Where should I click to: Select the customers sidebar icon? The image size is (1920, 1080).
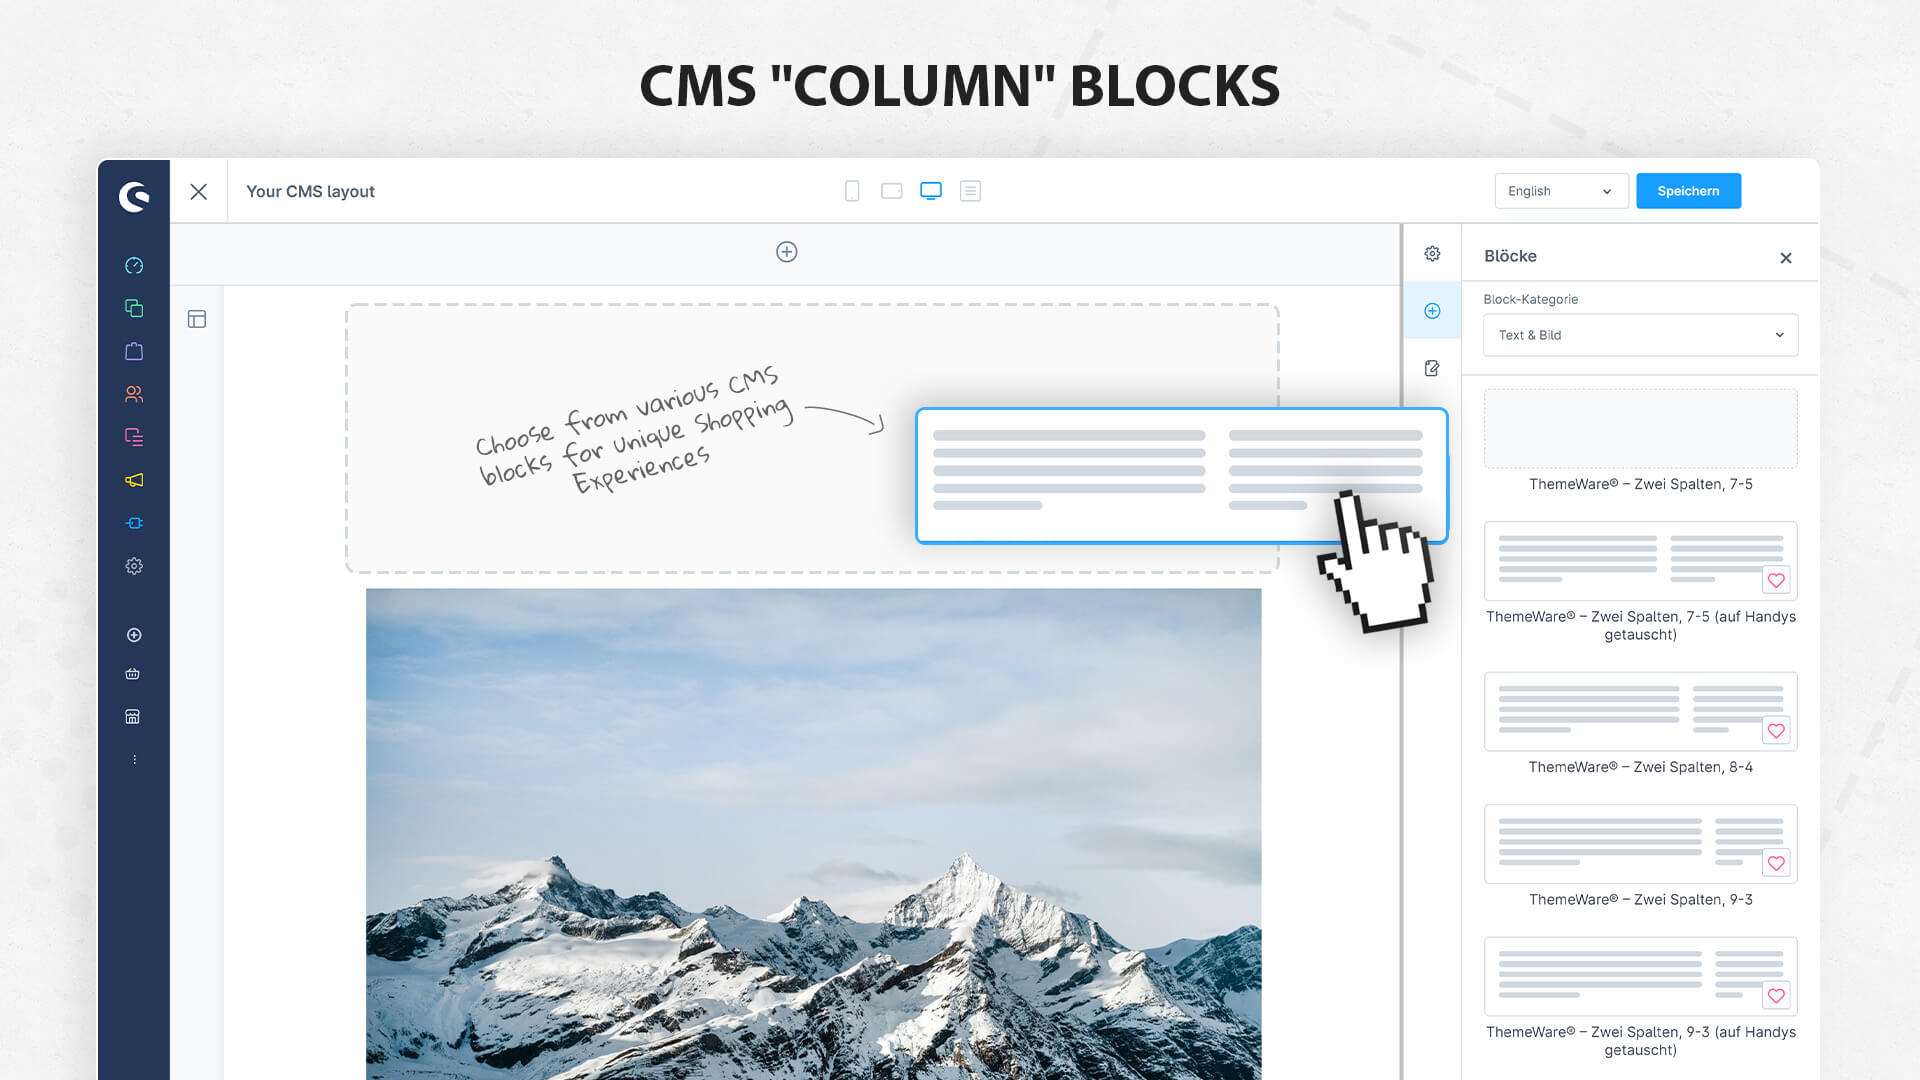point(133,393)
